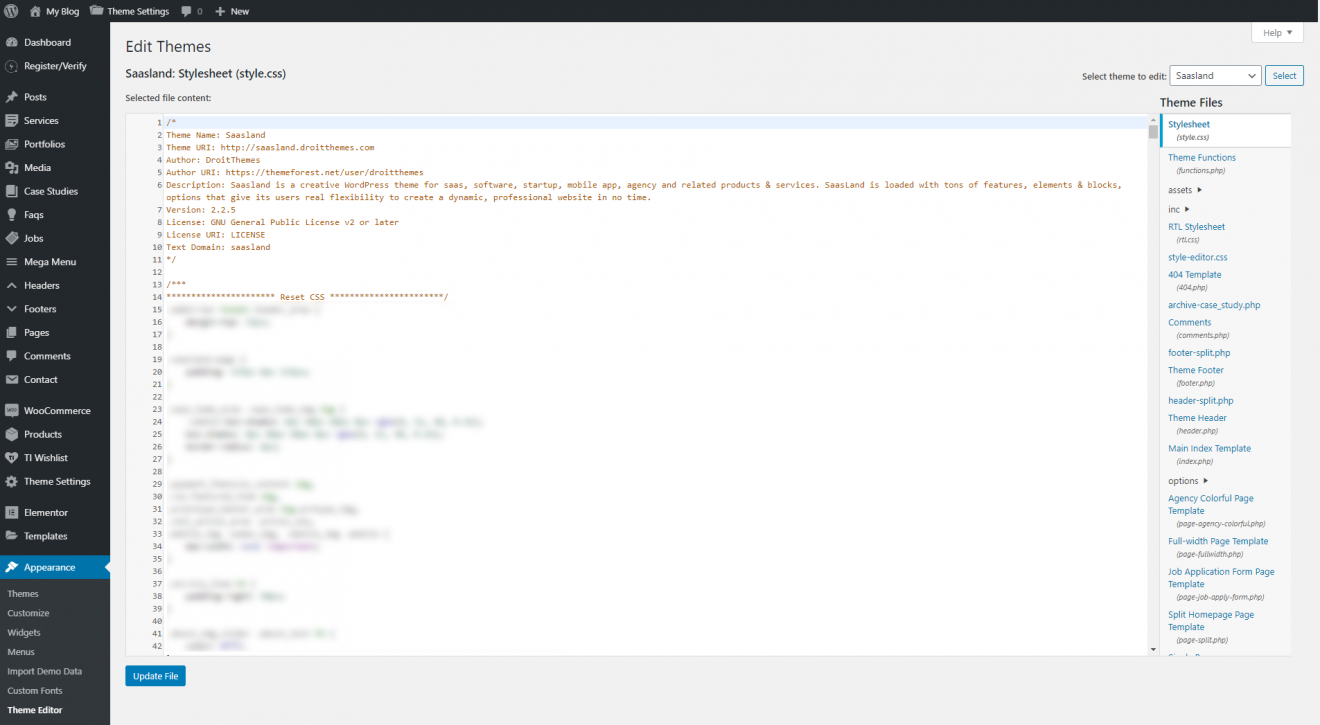This screenshot has width=1320, height=725.
Task: Open the Help tab dropdown
Action: coord(1277,33)
